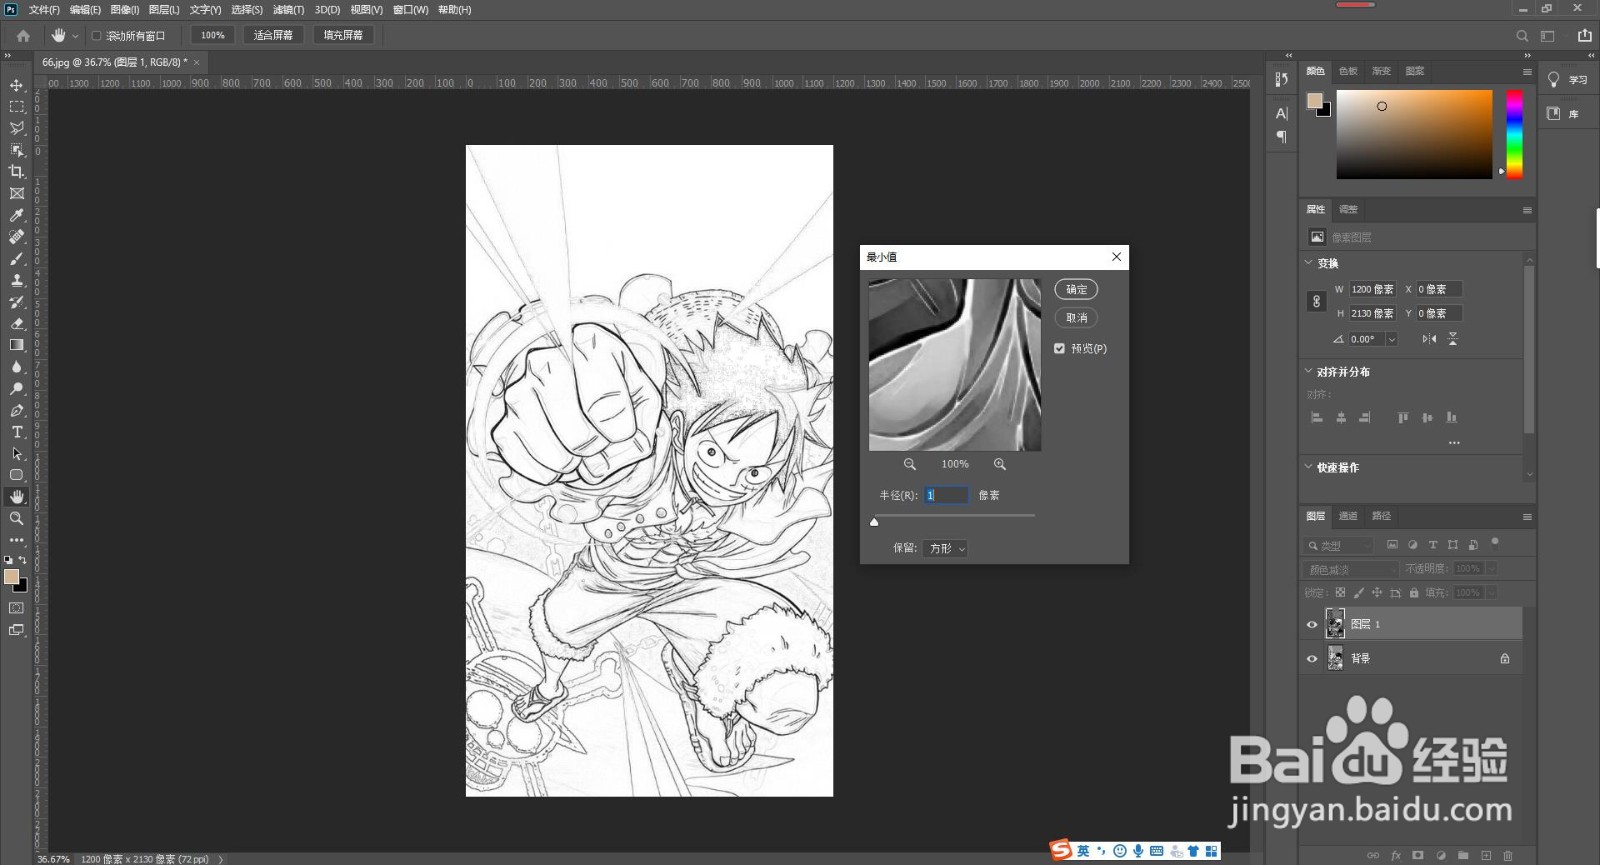The width and height of the screenshot is (1600, 865).
Task: Click 取消 in Minimum dialog
Action: coord(1076,318)
